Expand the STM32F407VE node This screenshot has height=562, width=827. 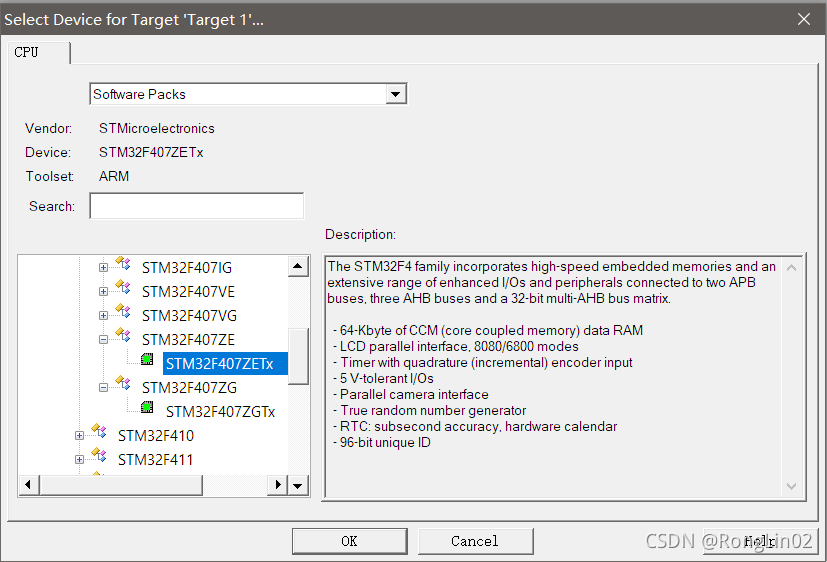tap(103, 292)
